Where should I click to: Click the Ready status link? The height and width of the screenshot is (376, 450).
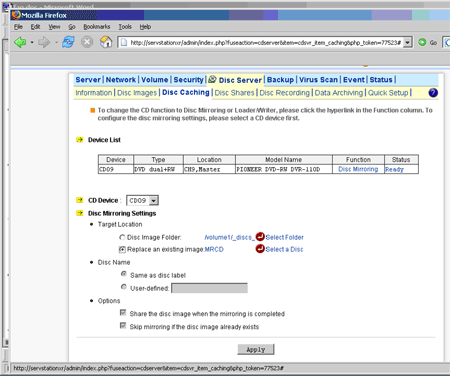click(x=394, y=169)
